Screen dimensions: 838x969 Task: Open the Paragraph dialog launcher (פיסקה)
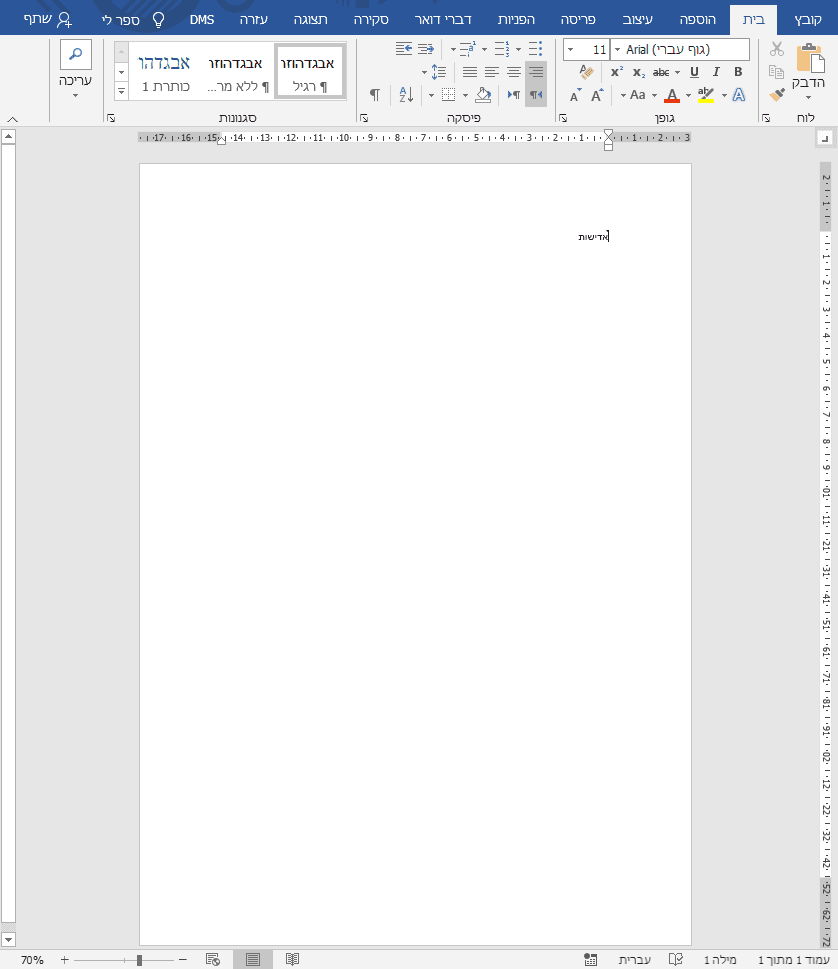click(x=364, y=117)
